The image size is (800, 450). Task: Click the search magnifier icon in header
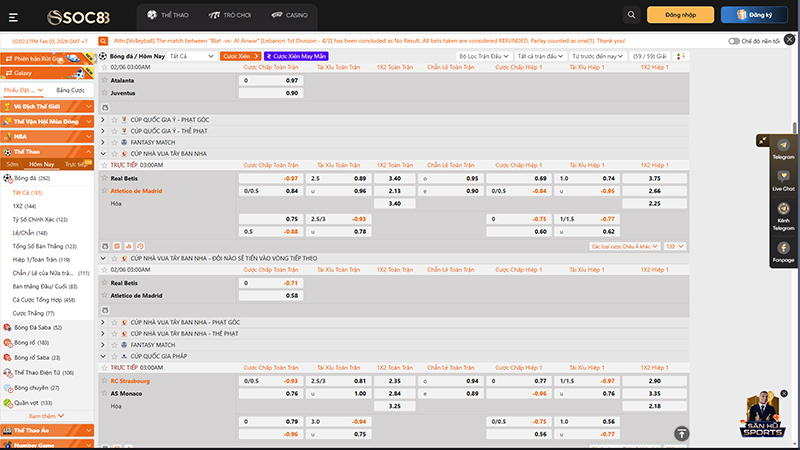(630, 15)
